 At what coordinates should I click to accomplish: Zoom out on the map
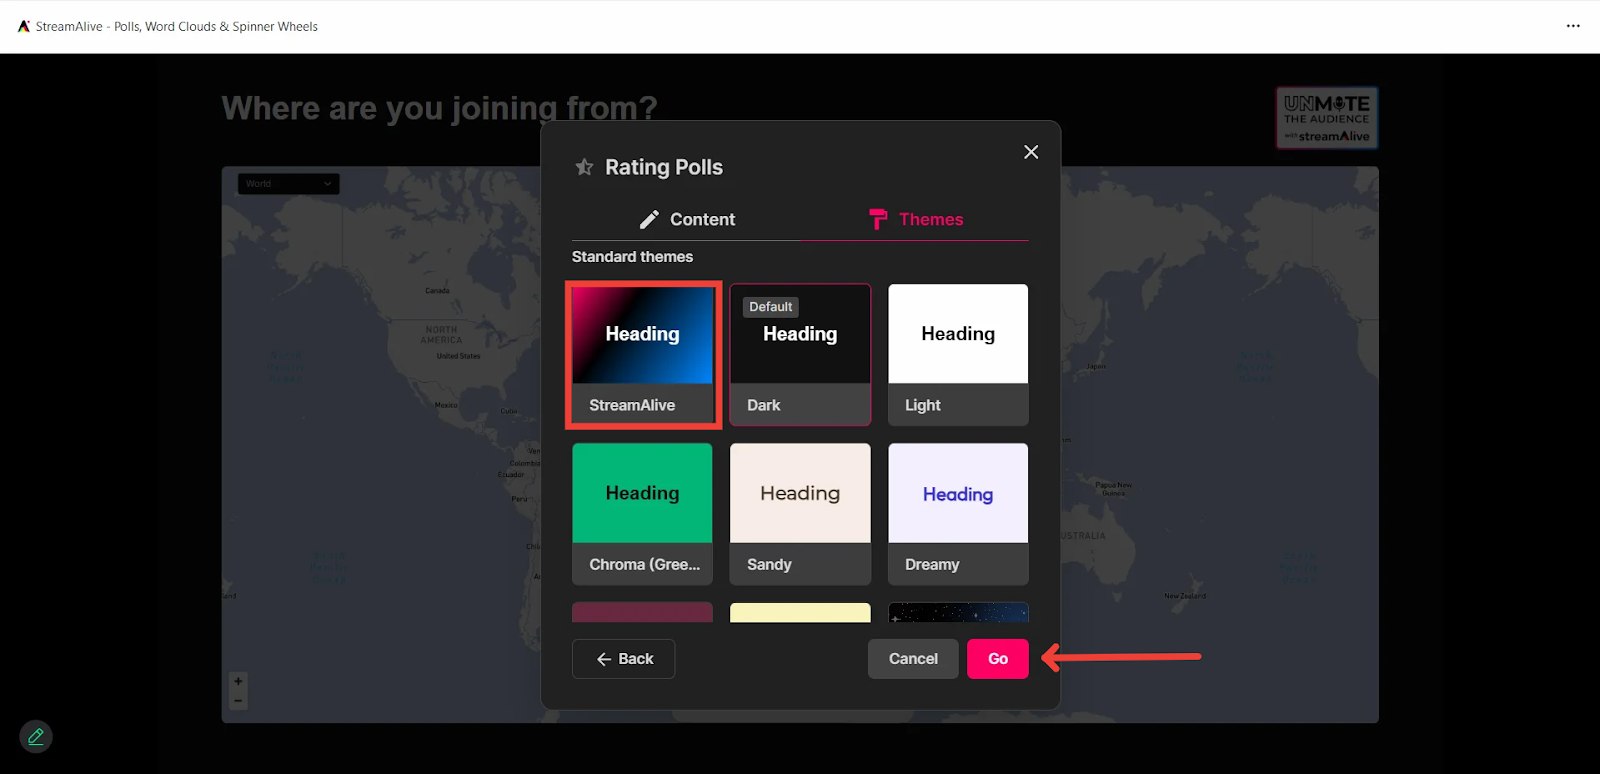click(238, 701)
